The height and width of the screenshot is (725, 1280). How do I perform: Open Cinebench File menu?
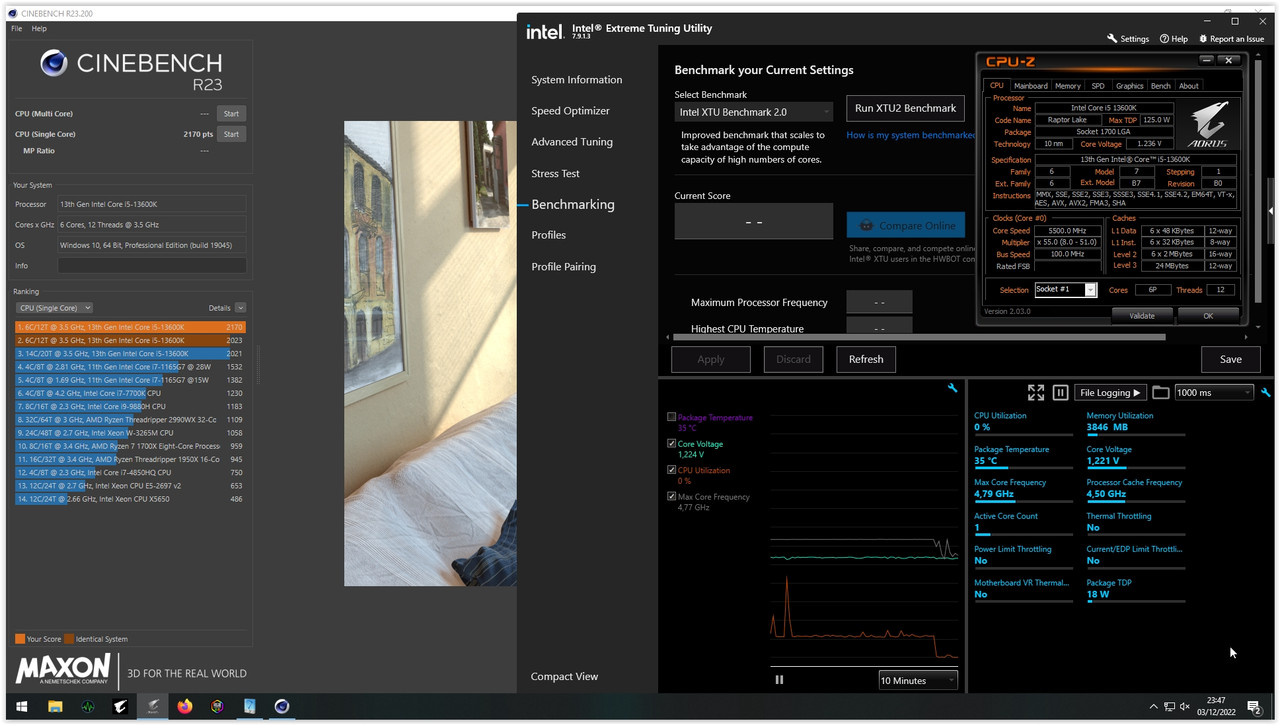tap(16, 29)
